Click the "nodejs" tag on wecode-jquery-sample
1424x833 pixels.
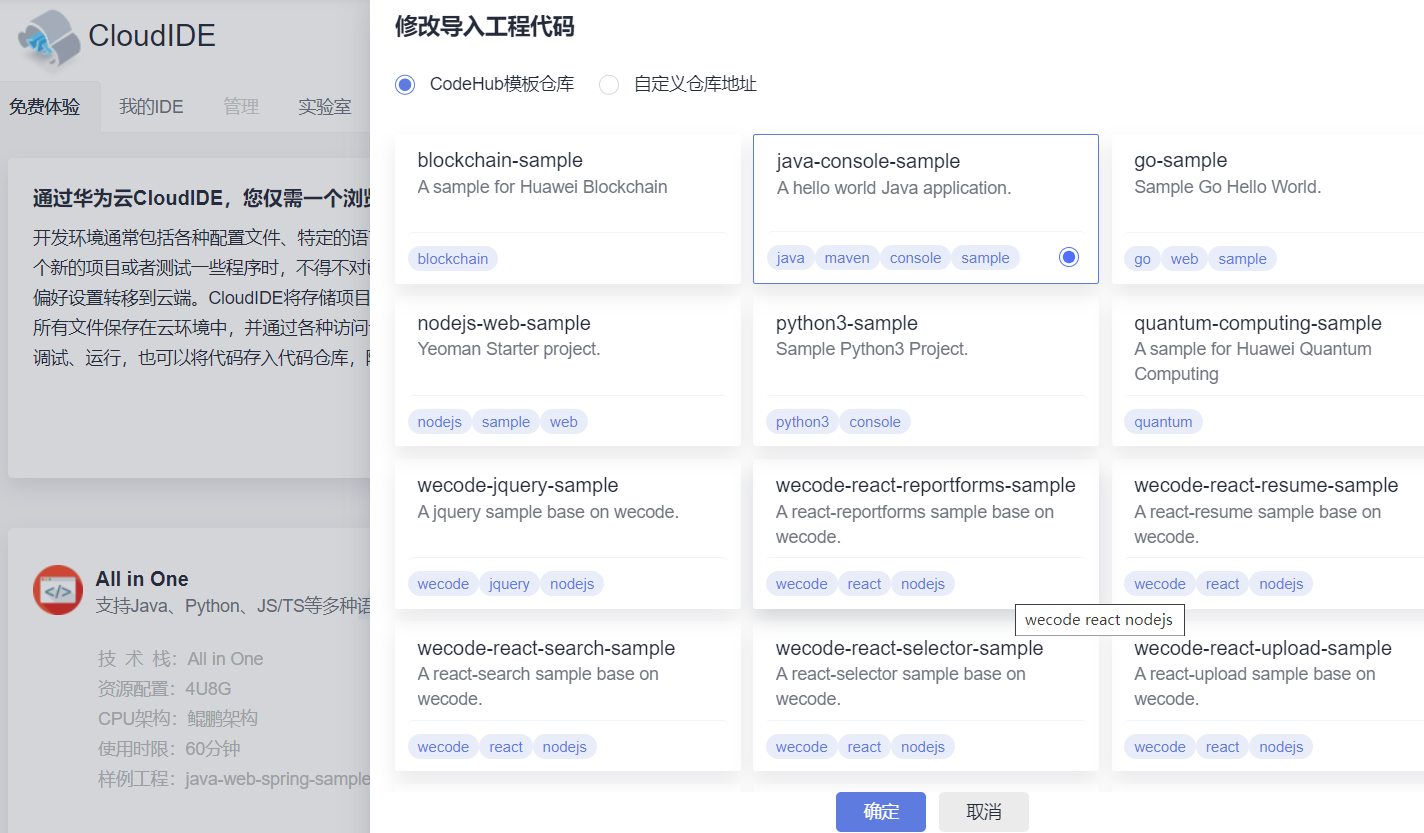pyautogui.click(x=572, y=584)
